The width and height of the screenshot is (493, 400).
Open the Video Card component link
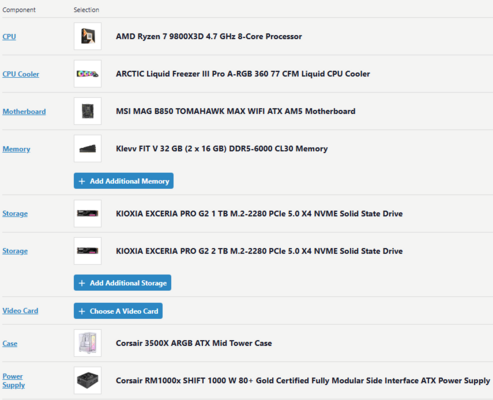click(20, 311)
